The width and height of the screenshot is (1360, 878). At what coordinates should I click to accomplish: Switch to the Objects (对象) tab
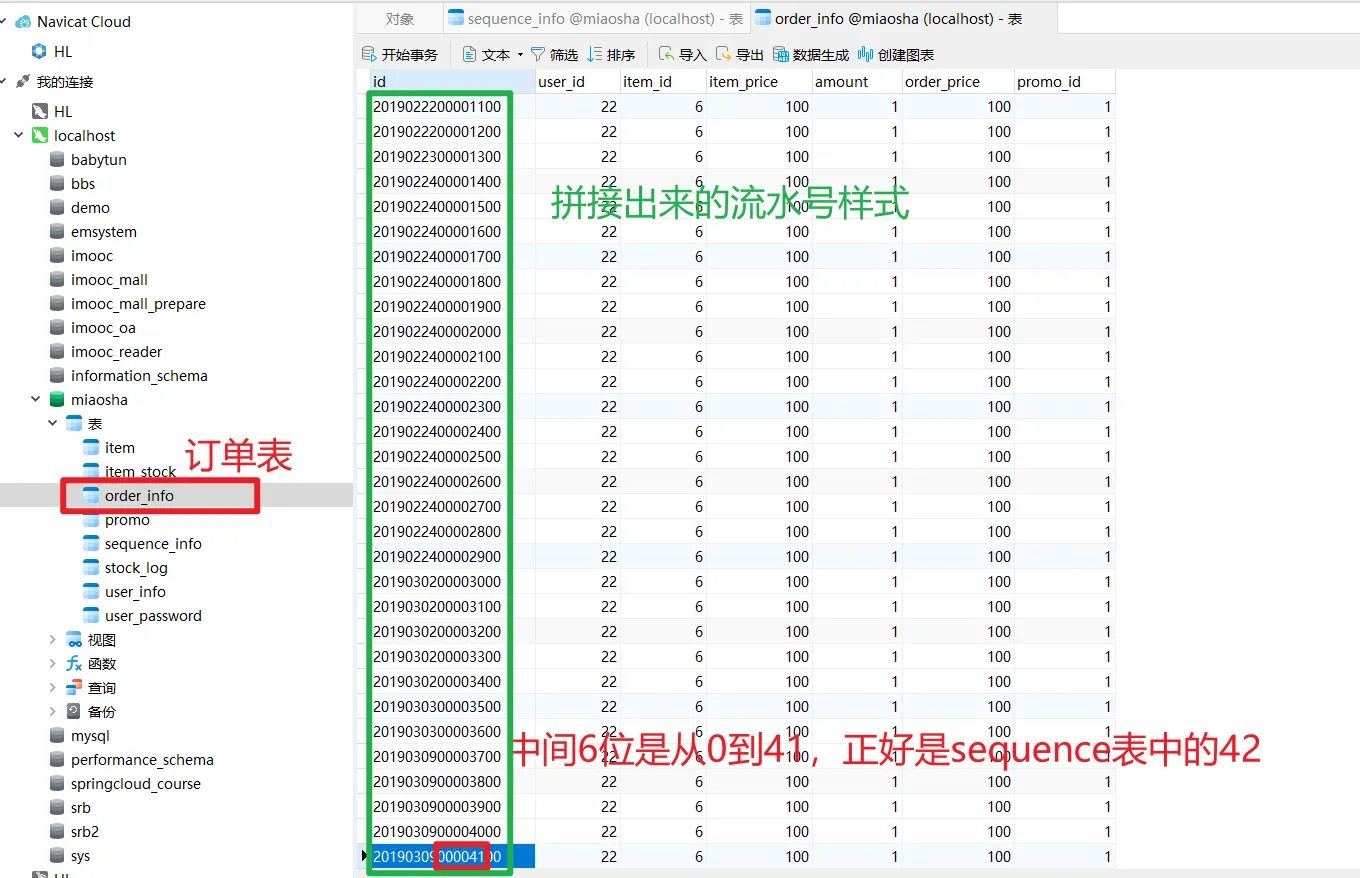click(x=400, y=19)
